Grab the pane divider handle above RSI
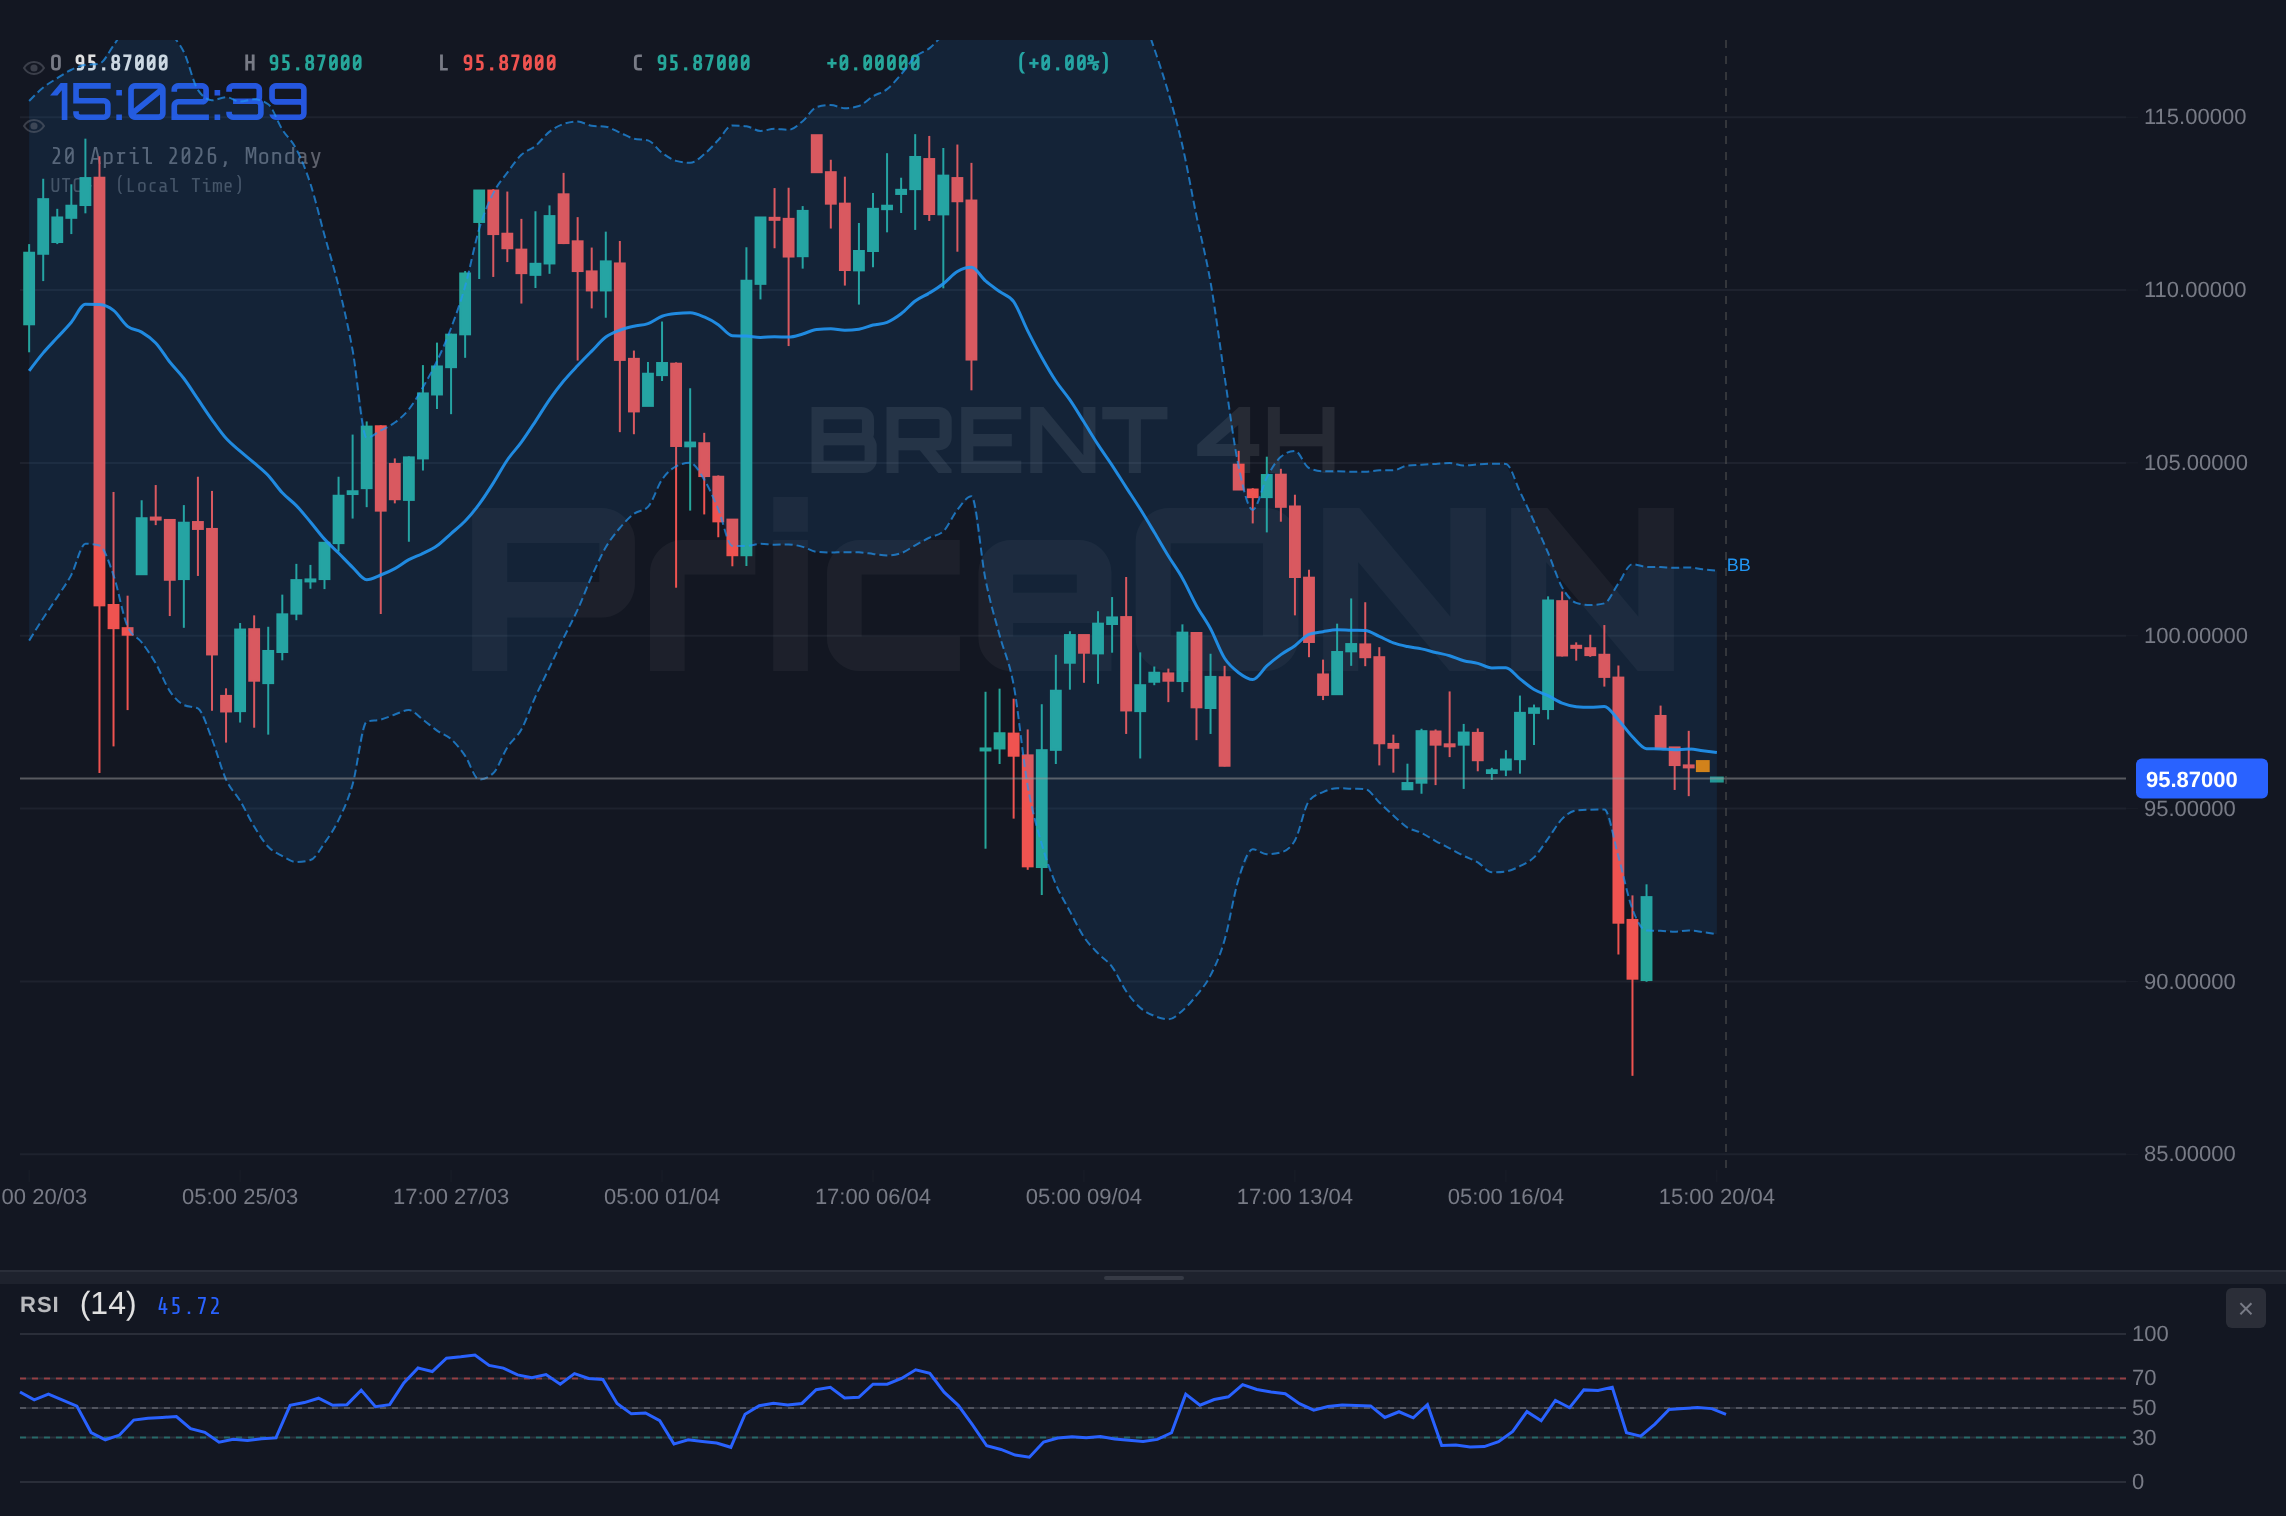2286x1516 pixels. point(1143,1277)
